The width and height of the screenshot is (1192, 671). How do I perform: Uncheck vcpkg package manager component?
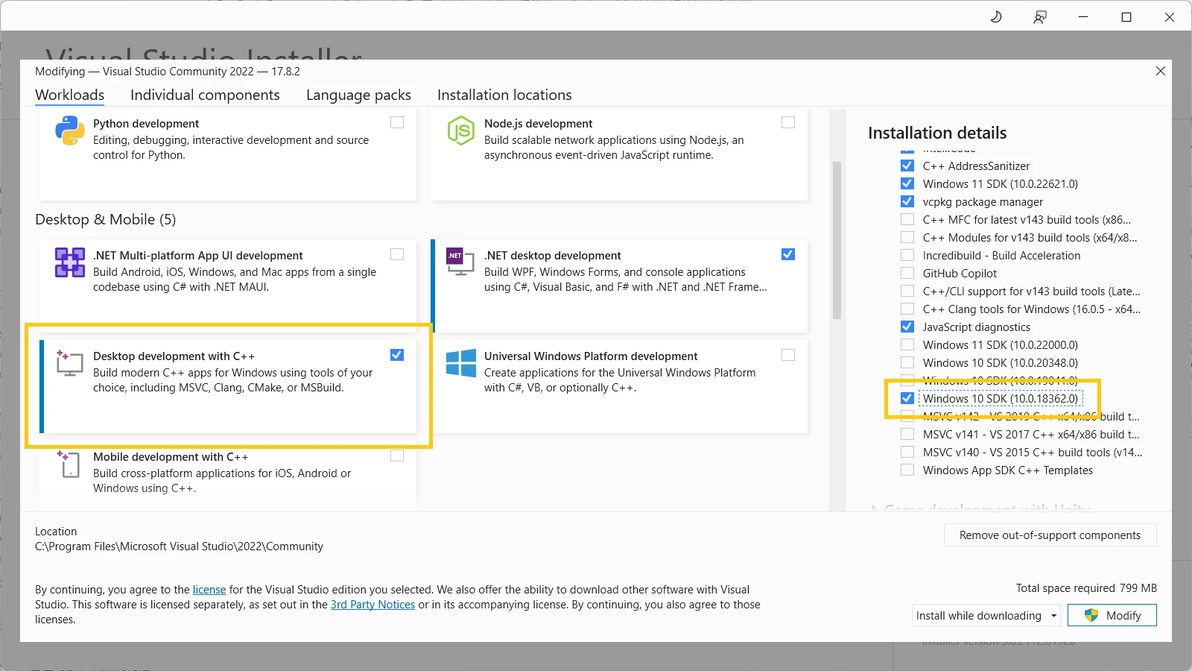[907, 201]
